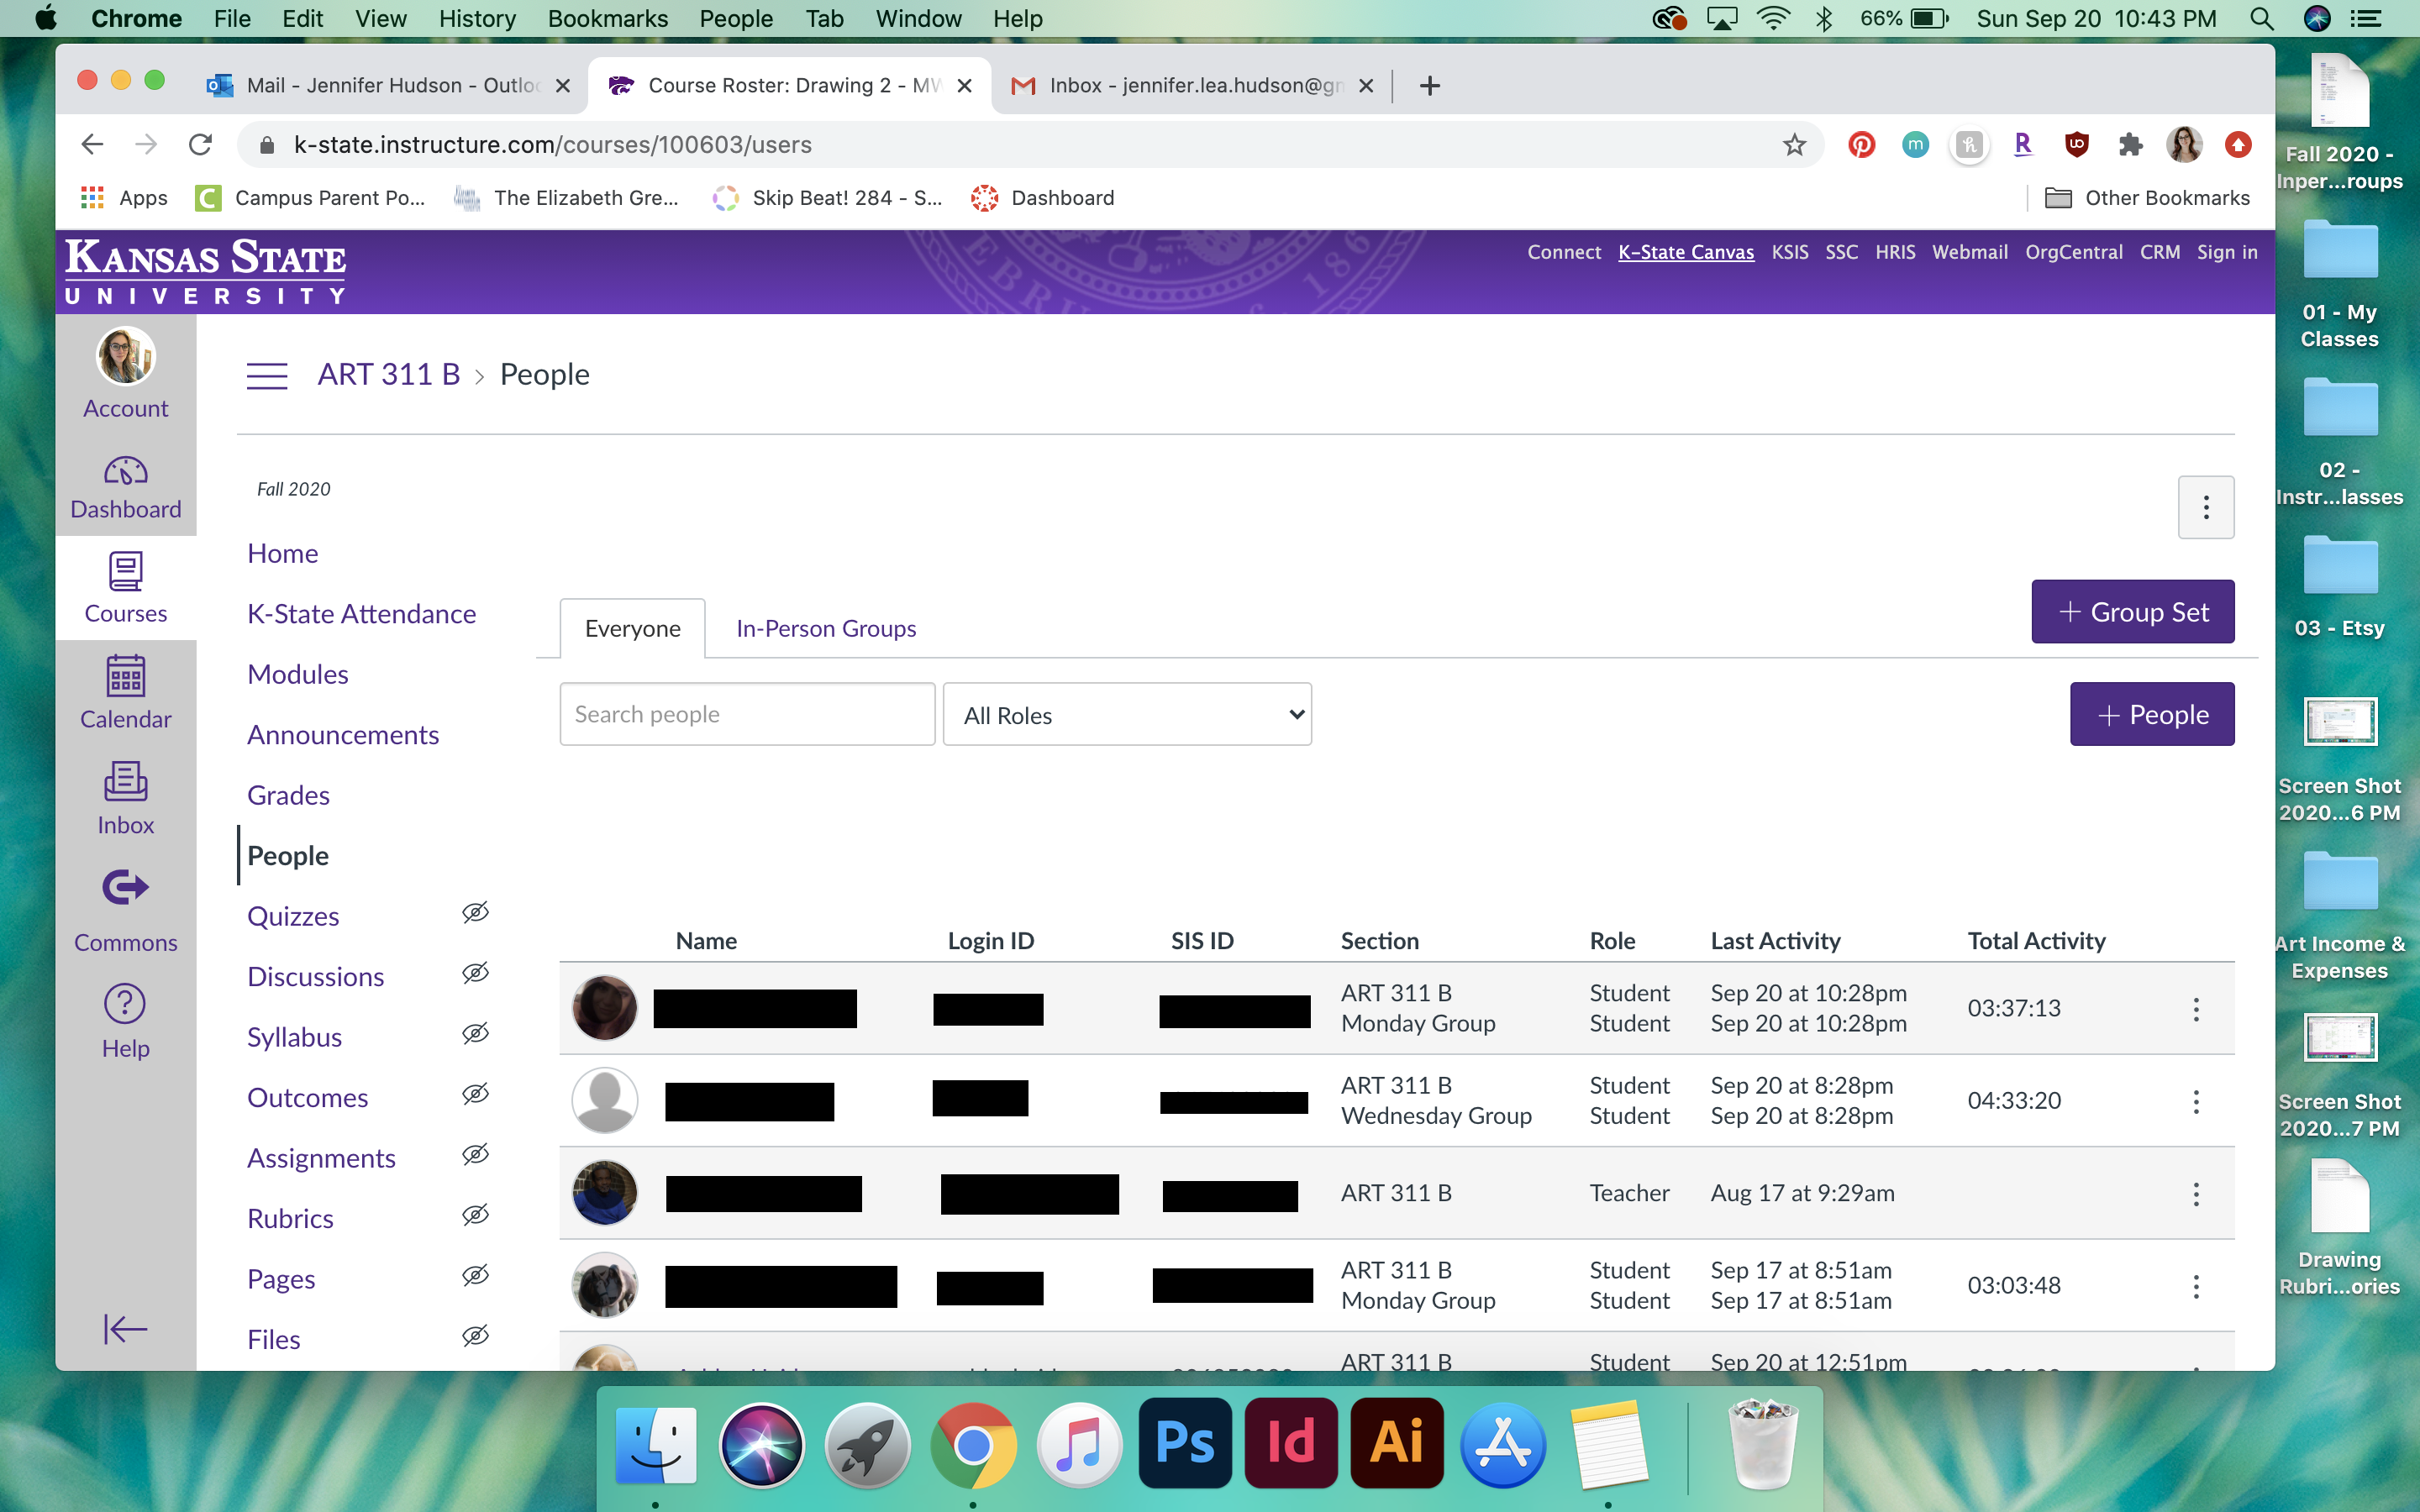Toggle visibility of the Quizzes page
This screenshot has height=1512, width=2420.
(474, 912)
